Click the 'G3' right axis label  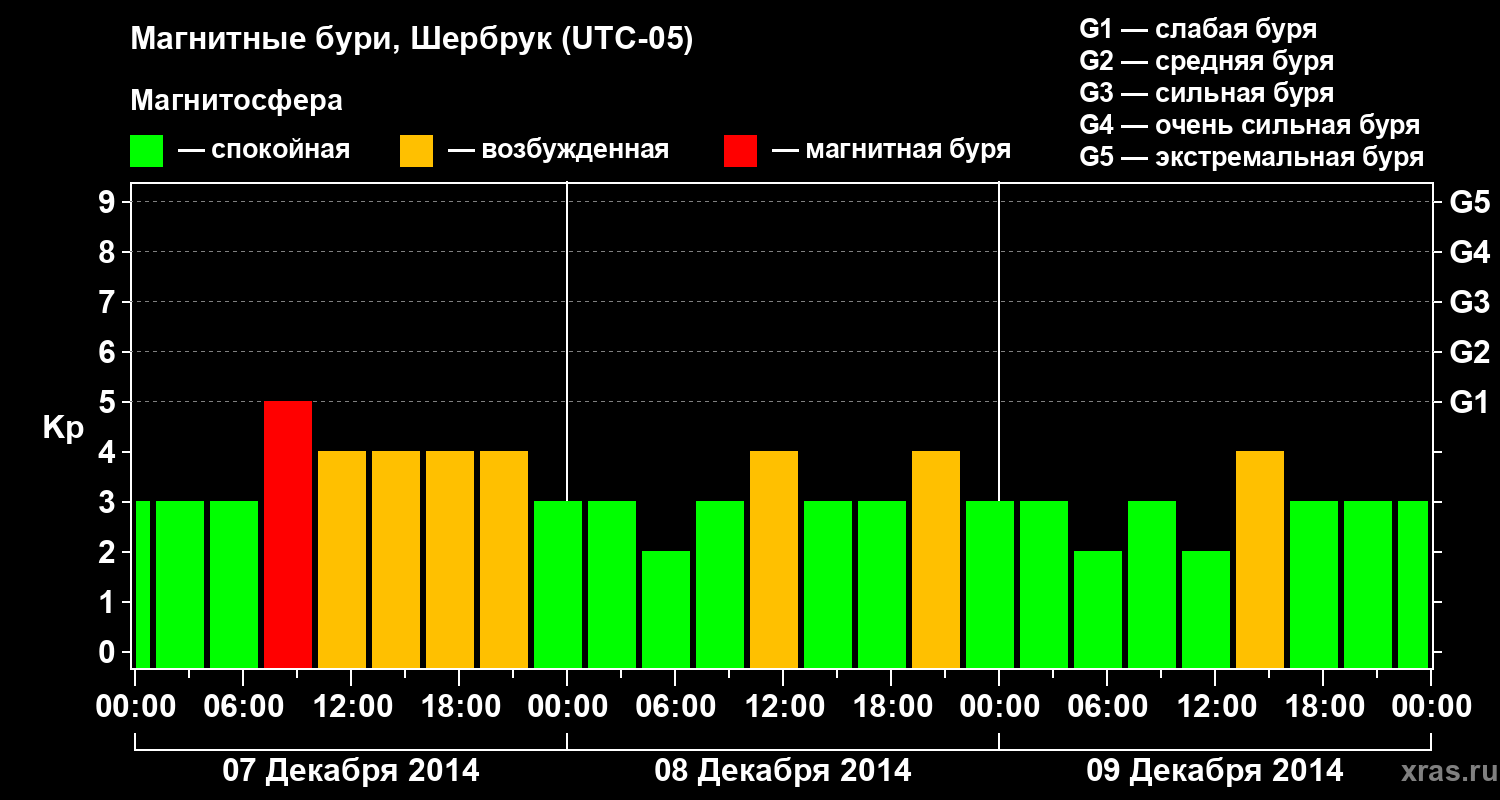click(x=1469, y=302)
